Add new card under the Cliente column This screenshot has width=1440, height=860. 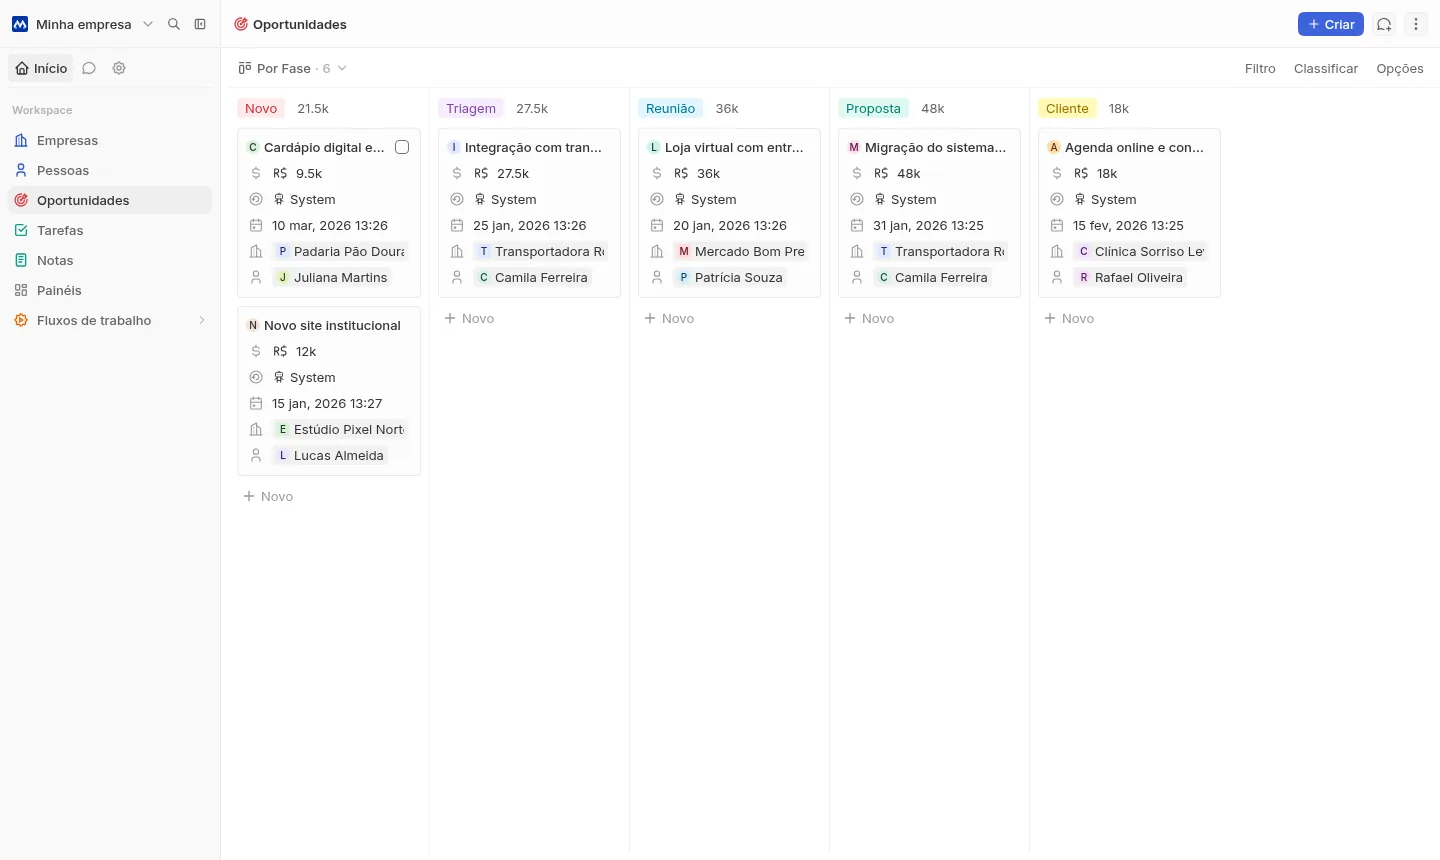tap(1069, 318)
